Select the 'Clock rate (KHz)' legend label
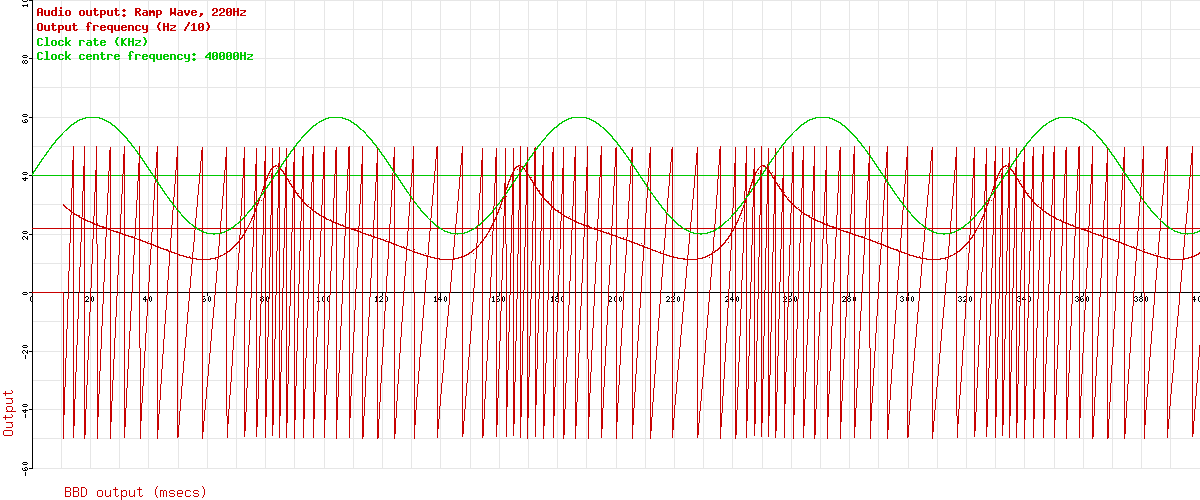This screenshot has width=1200, height=500. click(92, 42)
